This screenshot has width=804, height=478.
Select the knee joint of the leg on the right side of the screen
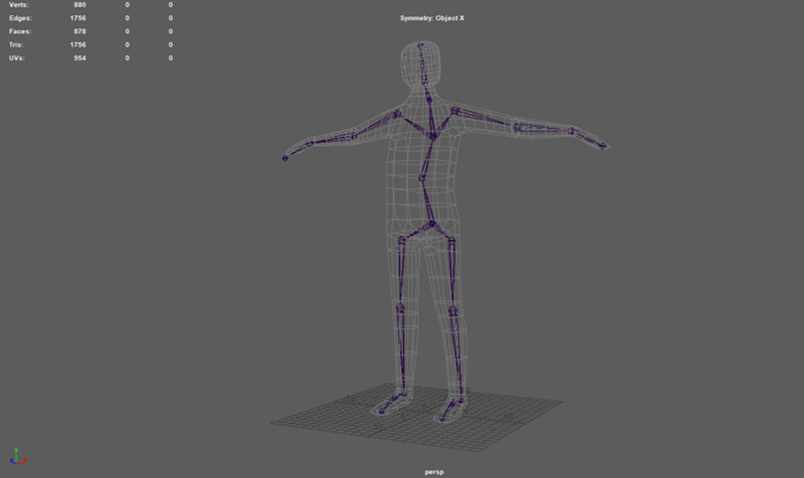(452, 311)
